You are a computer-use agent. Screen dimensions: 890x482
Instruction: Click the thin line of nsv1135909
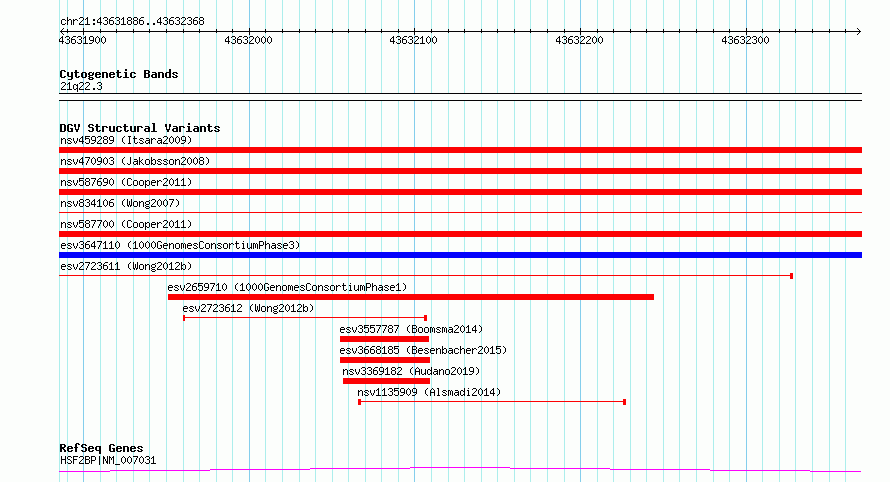492,402
